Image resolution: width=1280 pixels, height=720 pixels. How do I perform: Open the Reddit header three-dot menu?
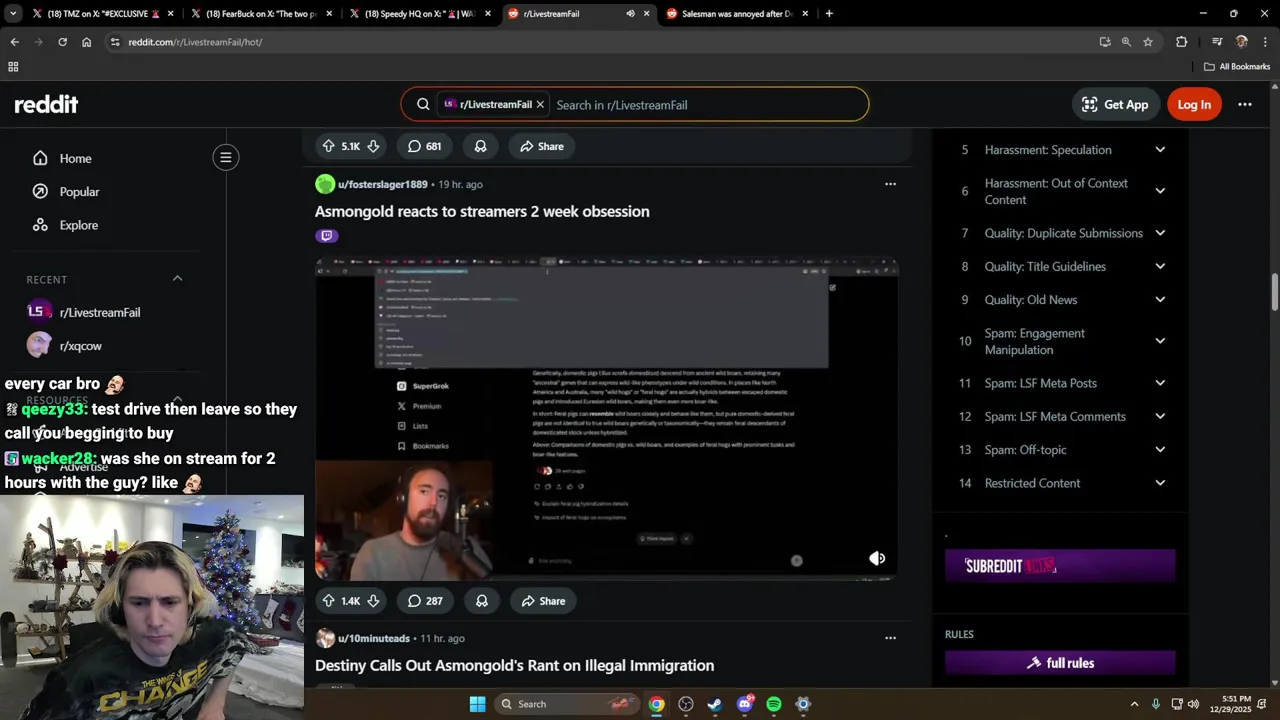1245,105
